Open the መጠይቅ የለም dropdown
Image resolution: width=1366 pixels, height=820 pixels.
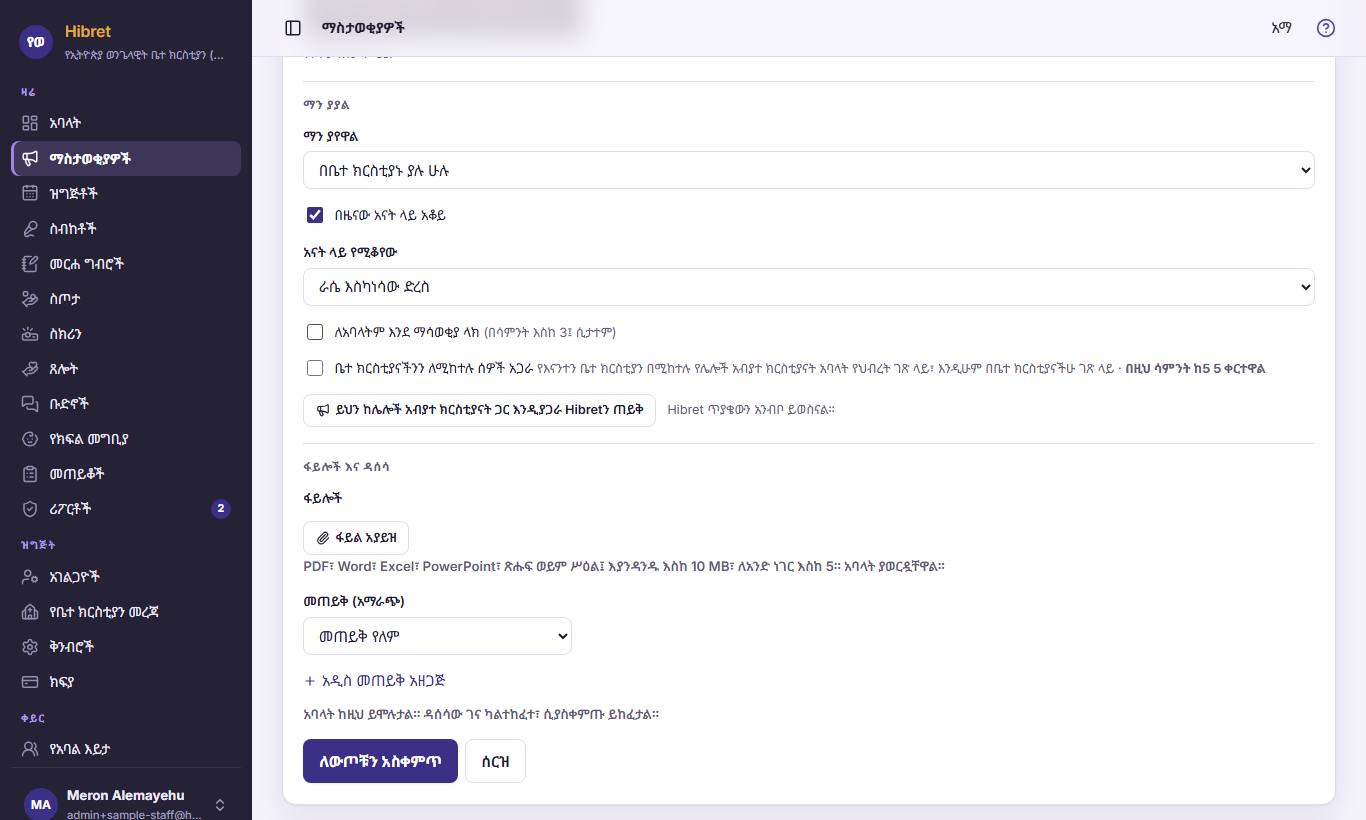pos(437,636)
